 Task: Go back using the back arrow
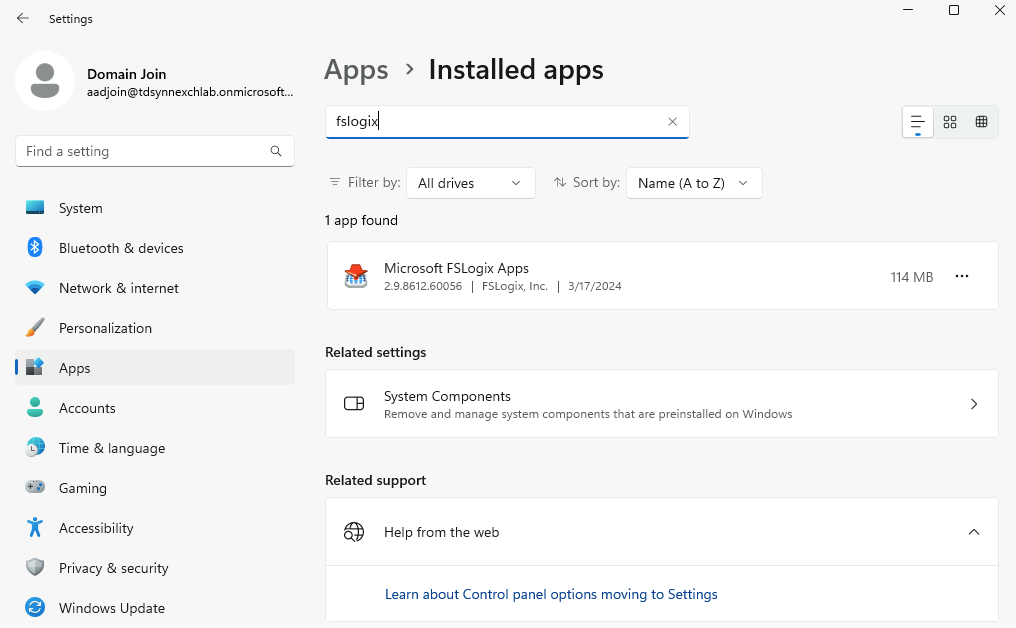(x=23, y=18)
